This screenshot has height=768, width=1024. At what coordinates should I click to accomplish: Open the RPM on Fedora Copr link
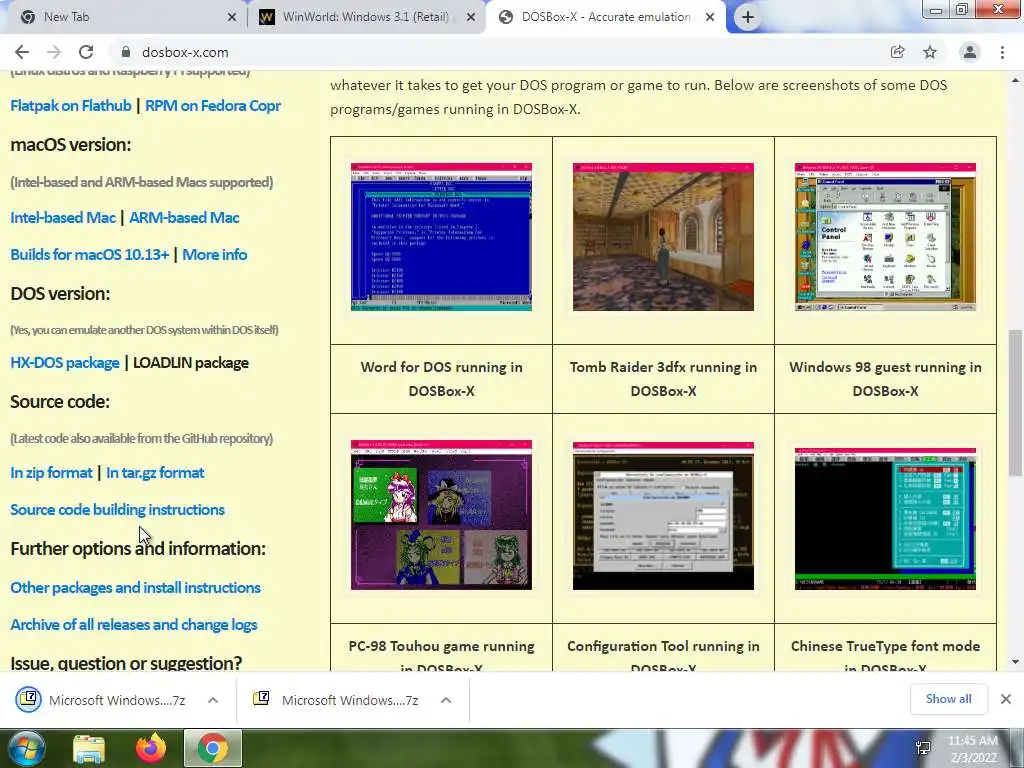click(x=213, y=106)
